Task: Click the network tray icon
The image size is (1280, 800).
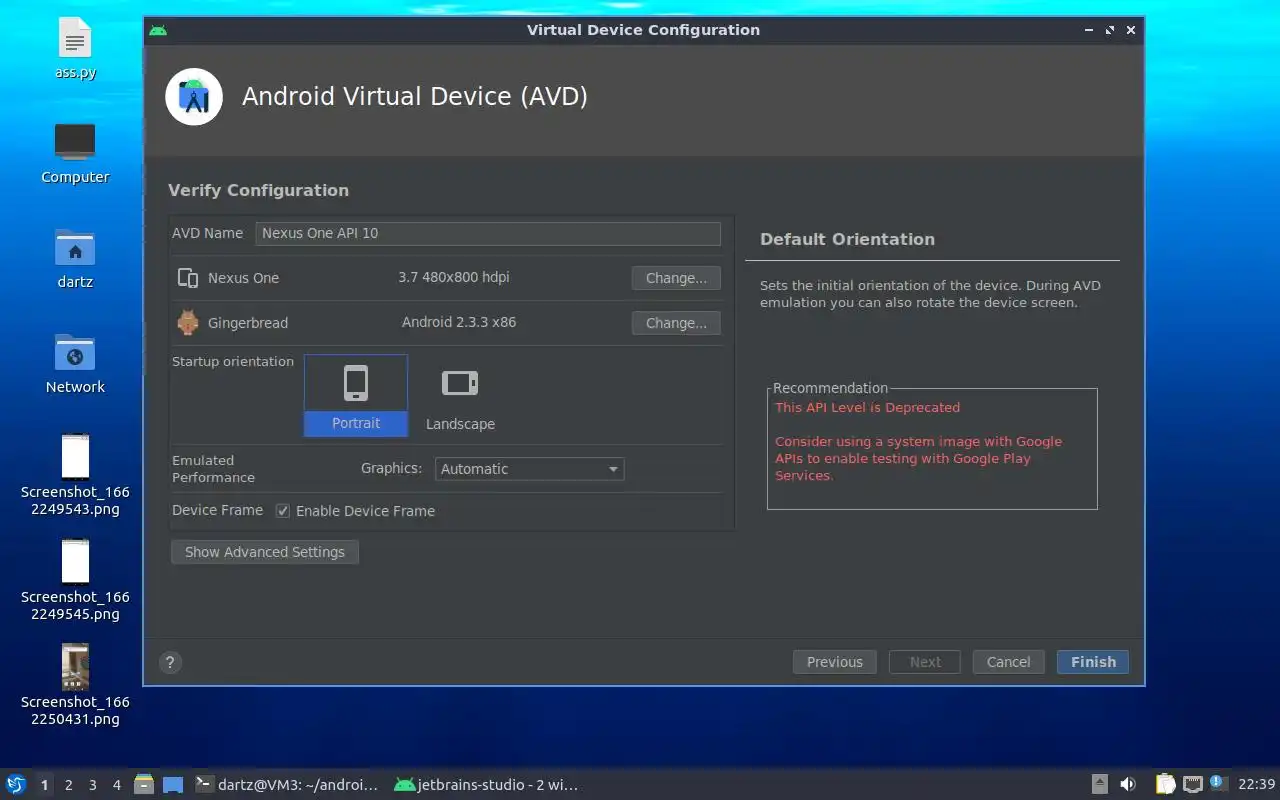Action: 1193,785
